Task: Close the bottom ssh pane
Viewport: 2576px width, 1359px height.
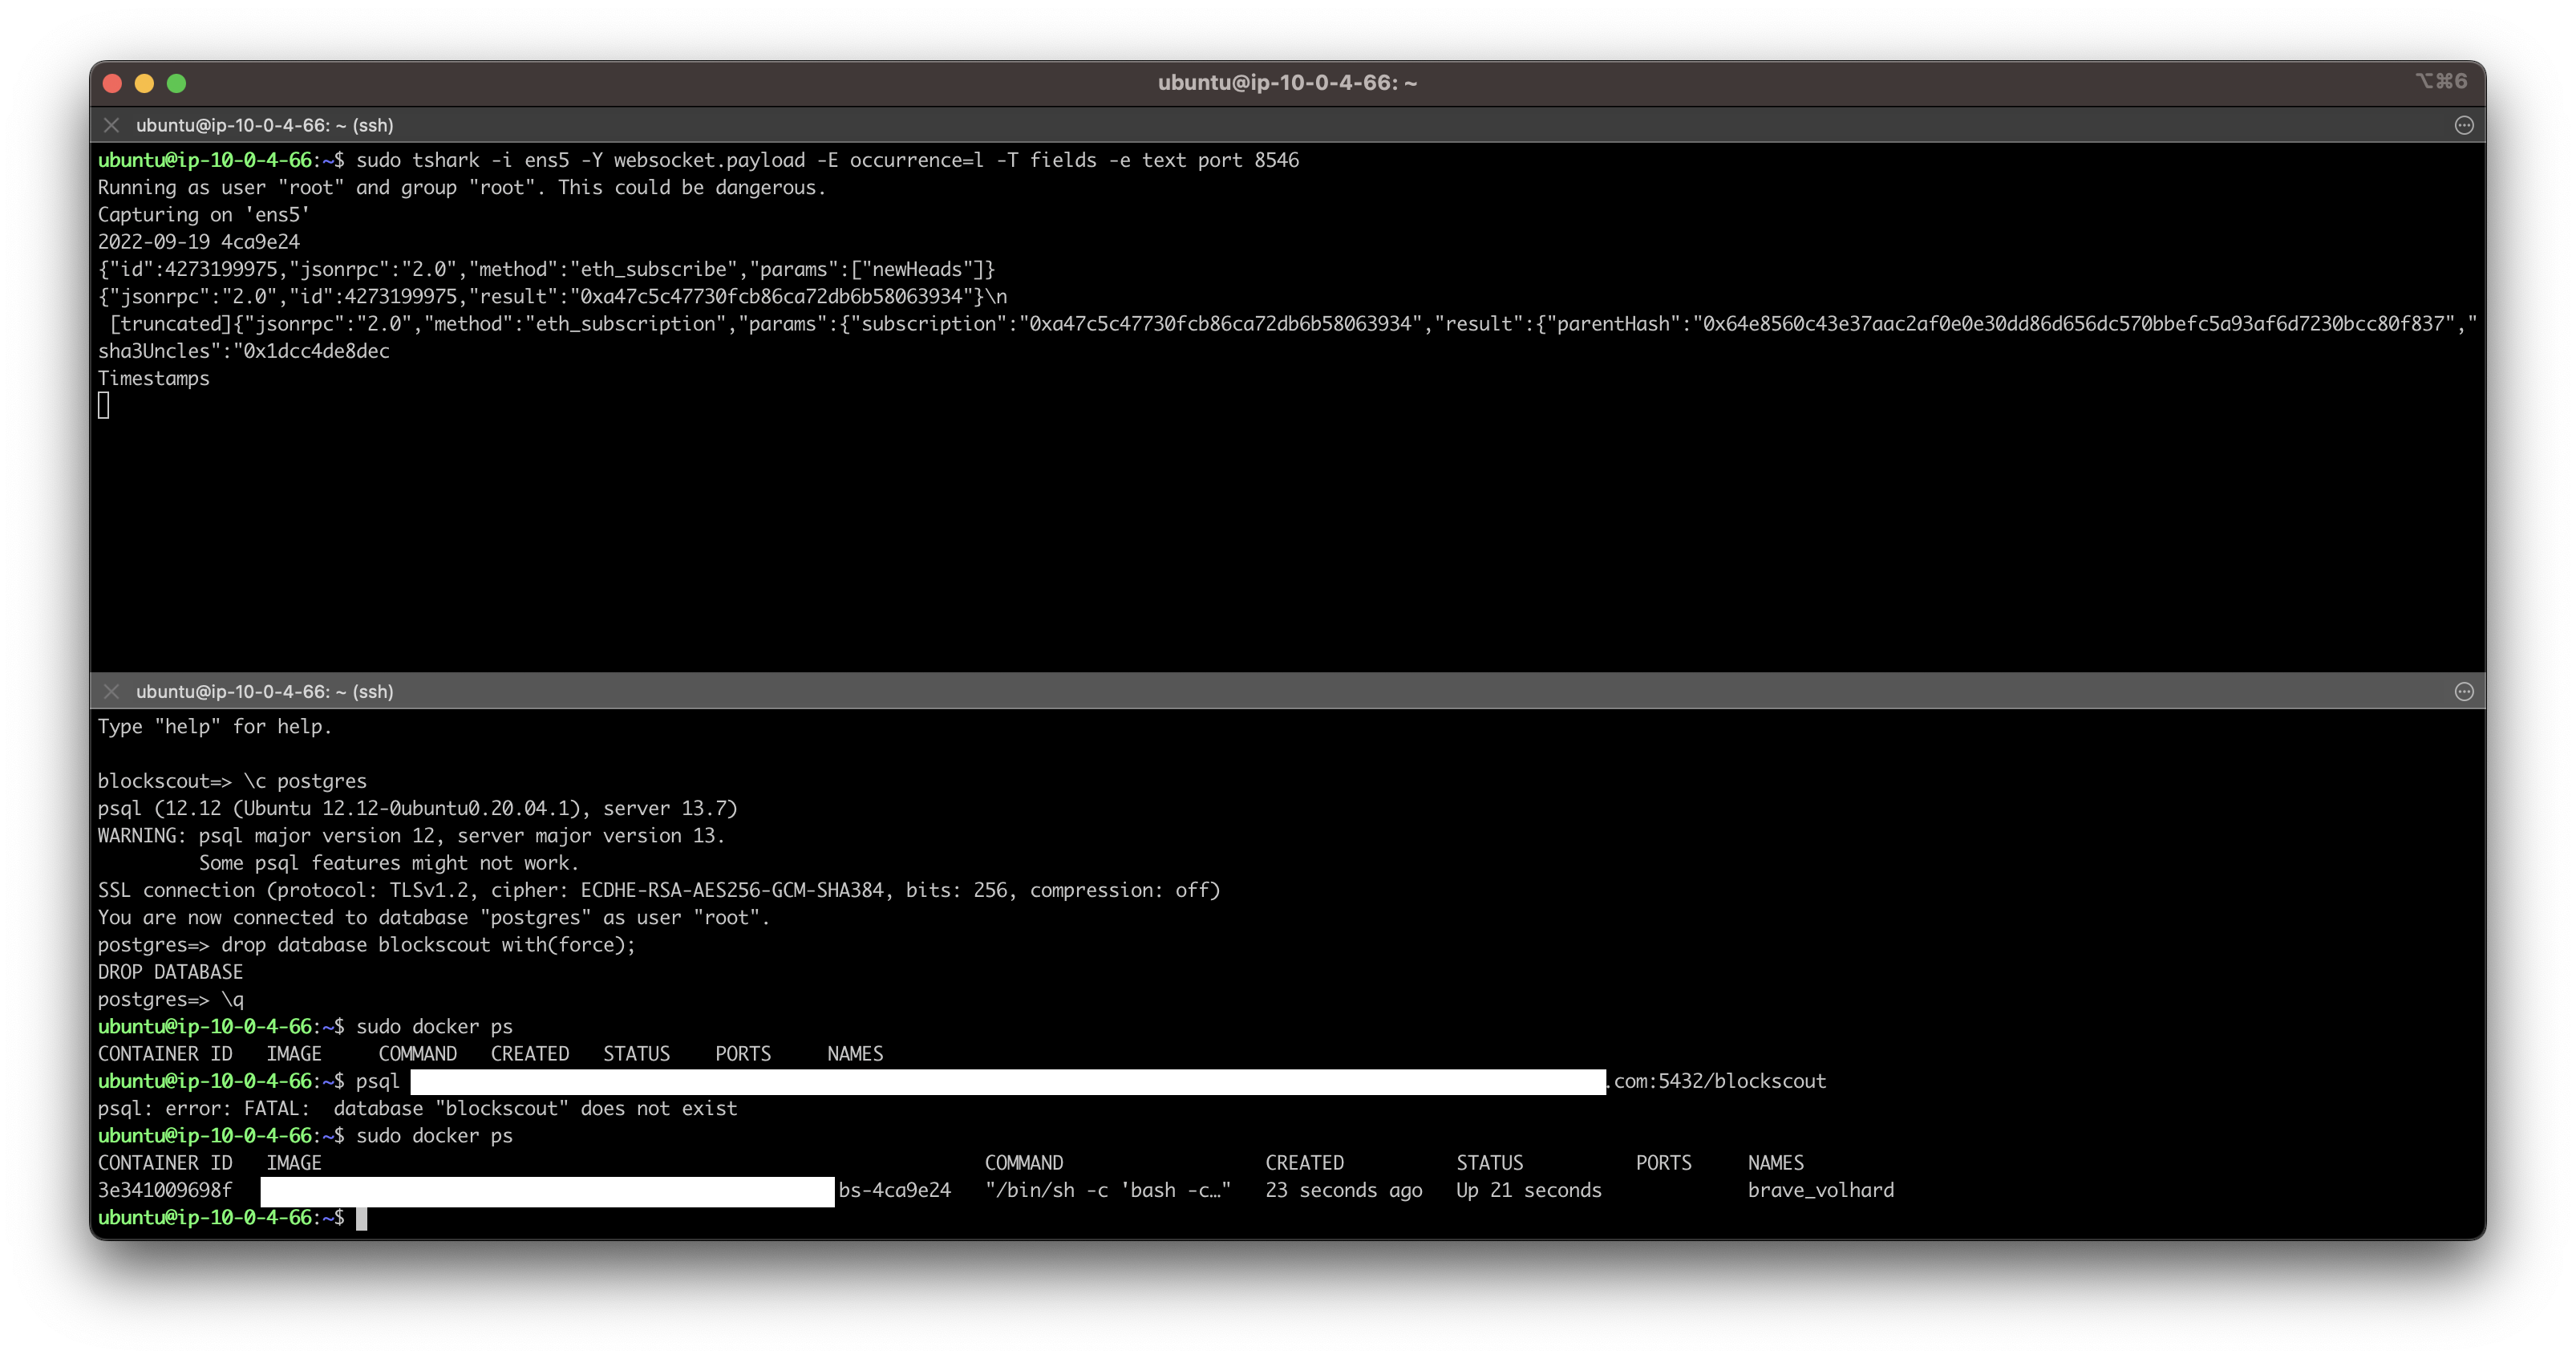Action: click(x=112, y=691)
